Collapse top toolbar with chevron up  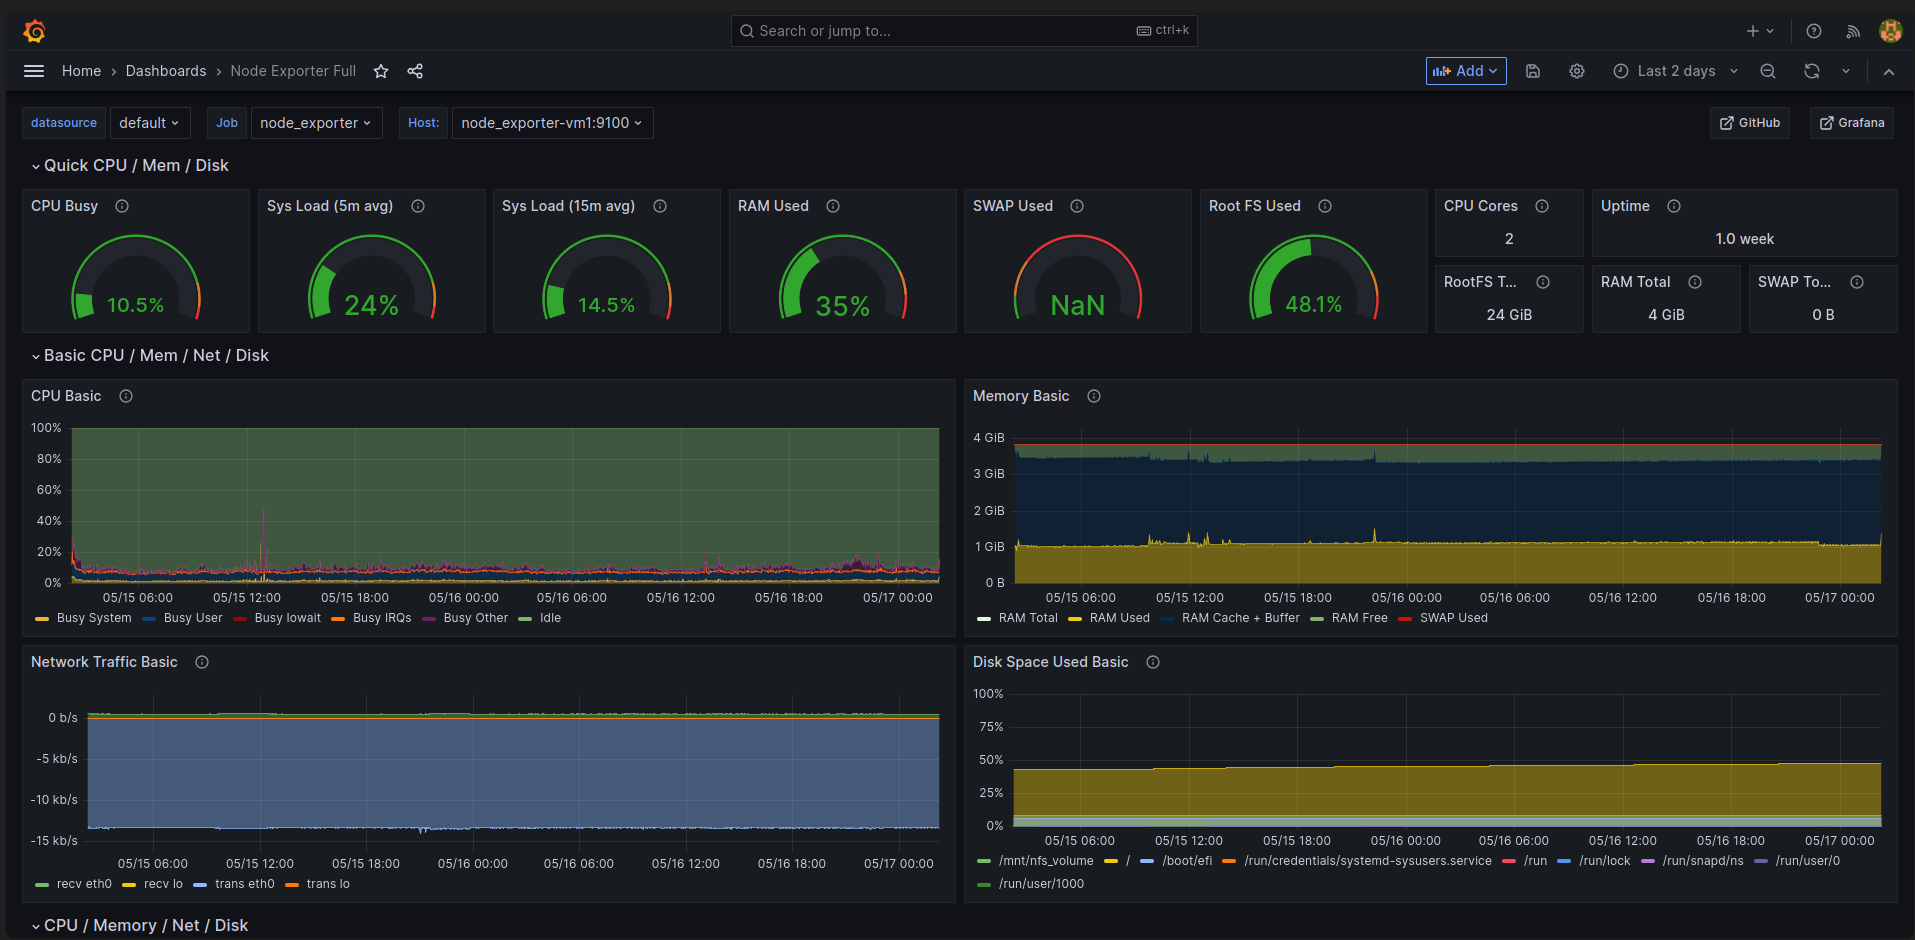1889,71
